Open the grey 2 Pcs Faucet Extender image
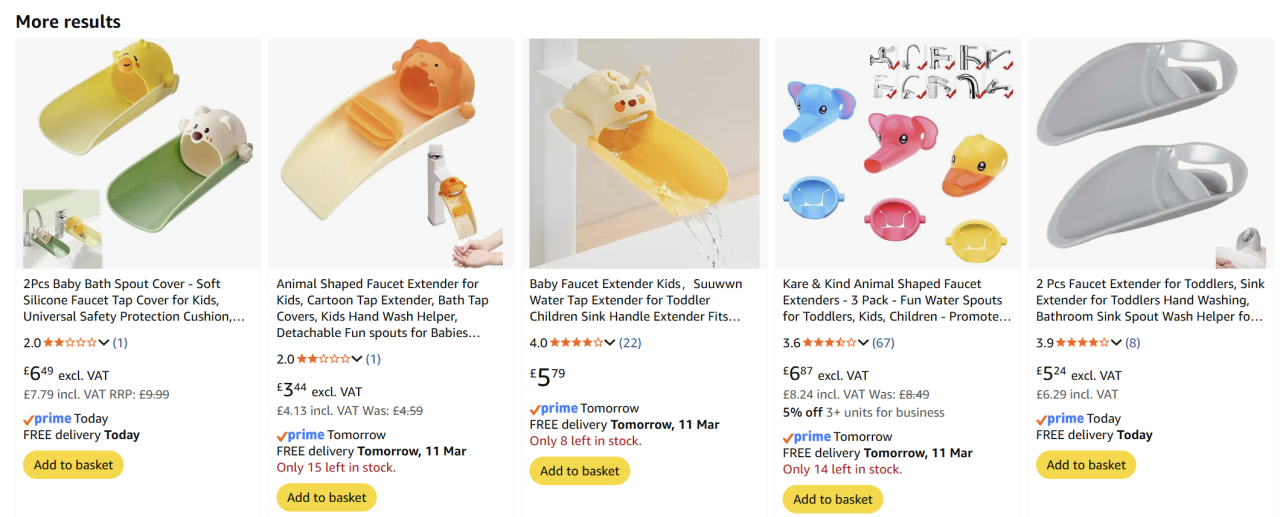 [x=1150, y=154]
